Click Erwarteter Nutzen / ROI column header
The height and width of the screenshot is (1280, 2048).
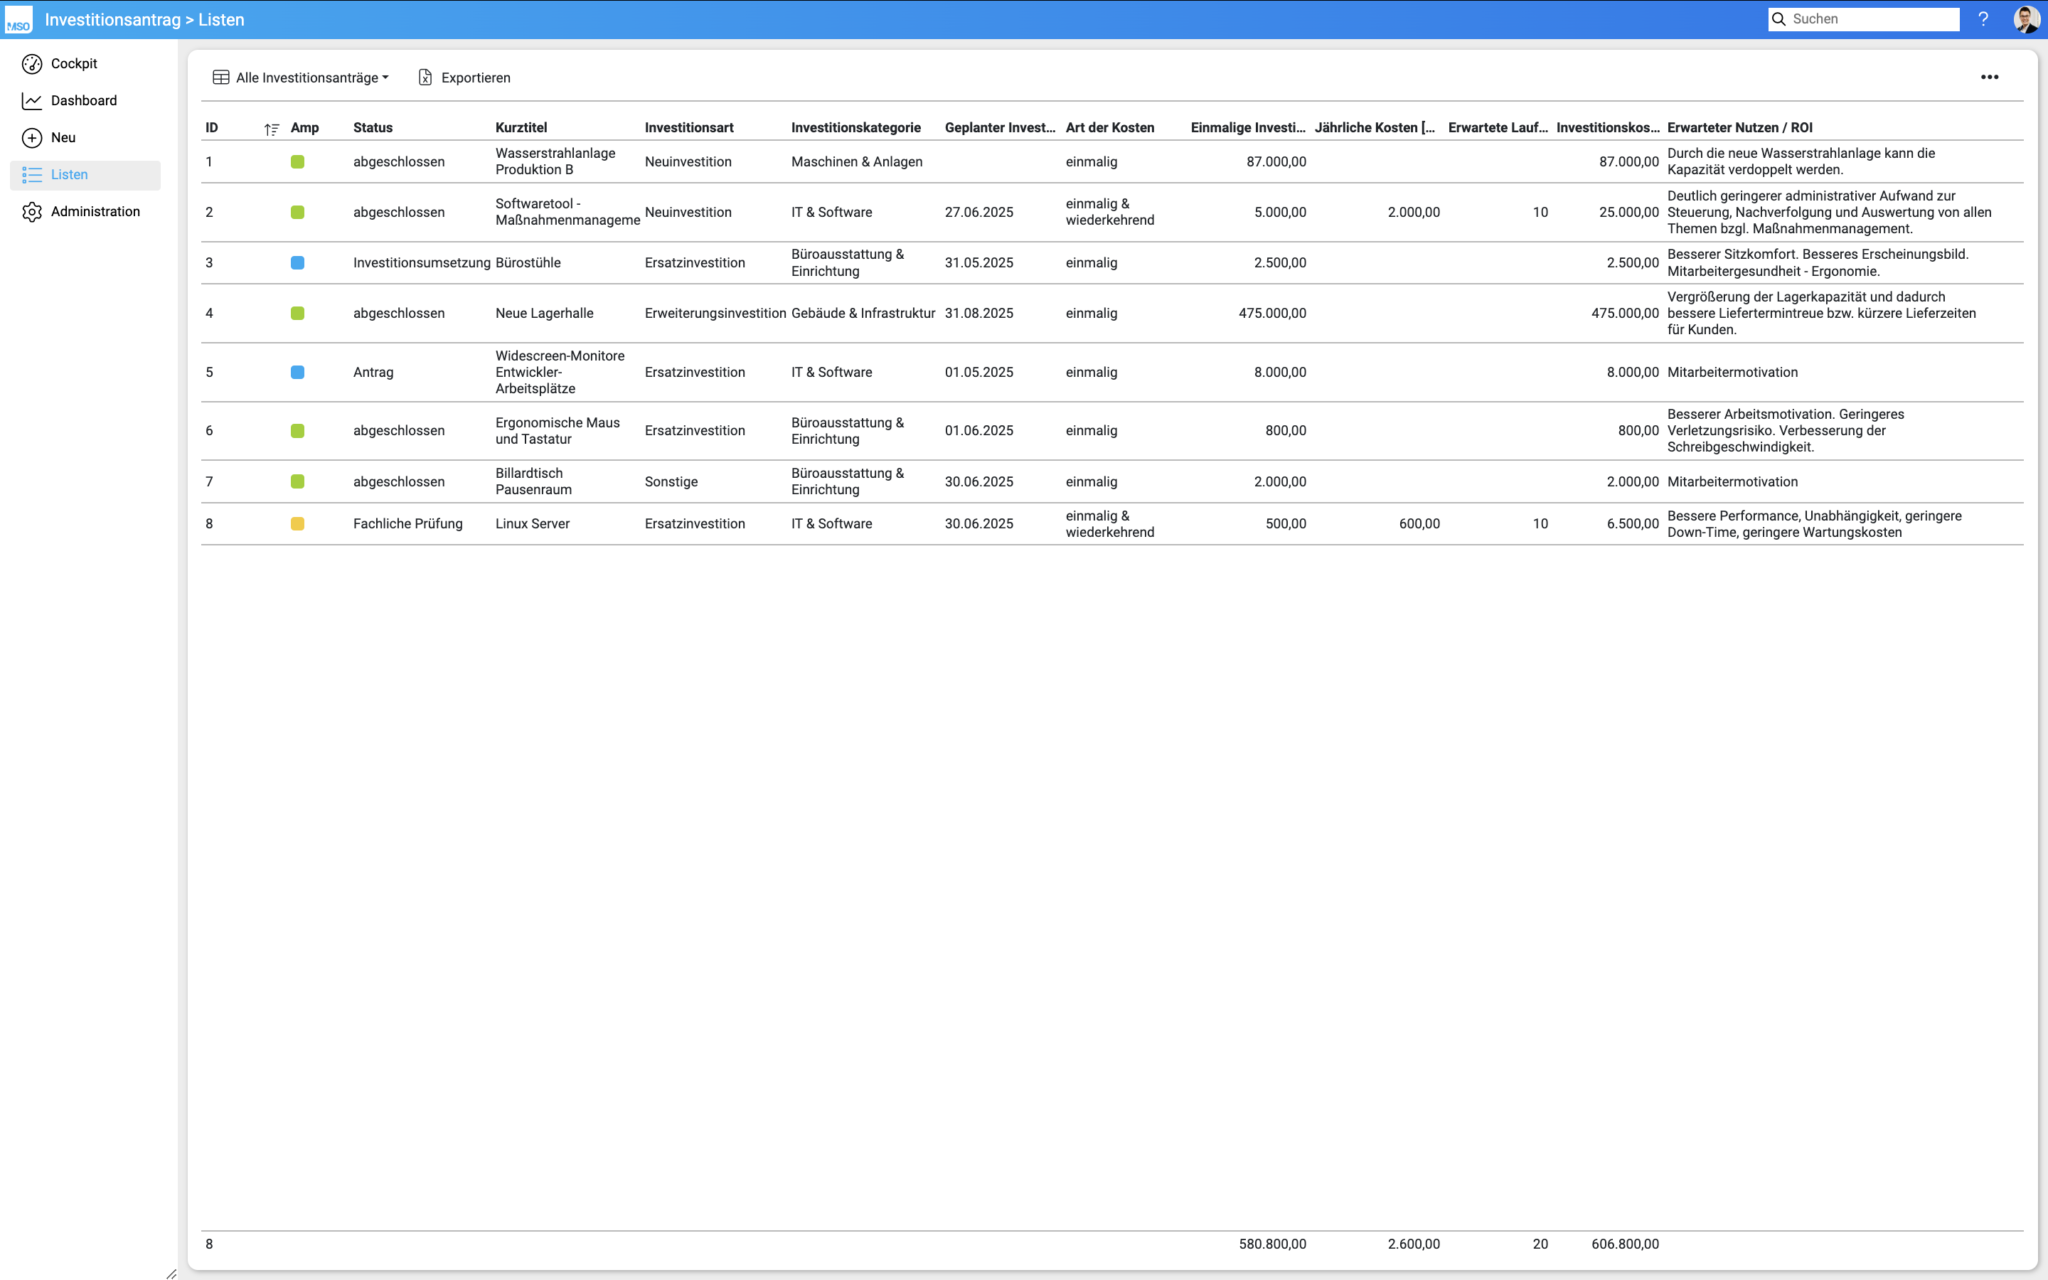click(1740, 128)
